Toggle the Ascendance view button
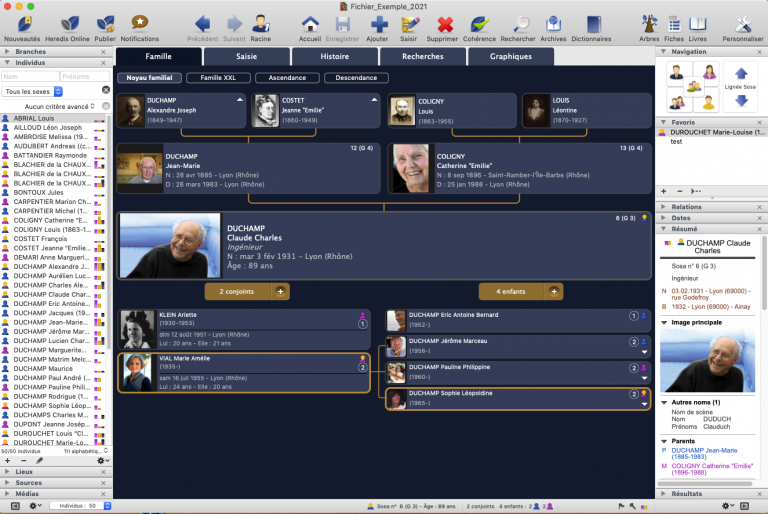Viewport: 768px width, 514px height. pyautogui.click(x=288, y=77)
